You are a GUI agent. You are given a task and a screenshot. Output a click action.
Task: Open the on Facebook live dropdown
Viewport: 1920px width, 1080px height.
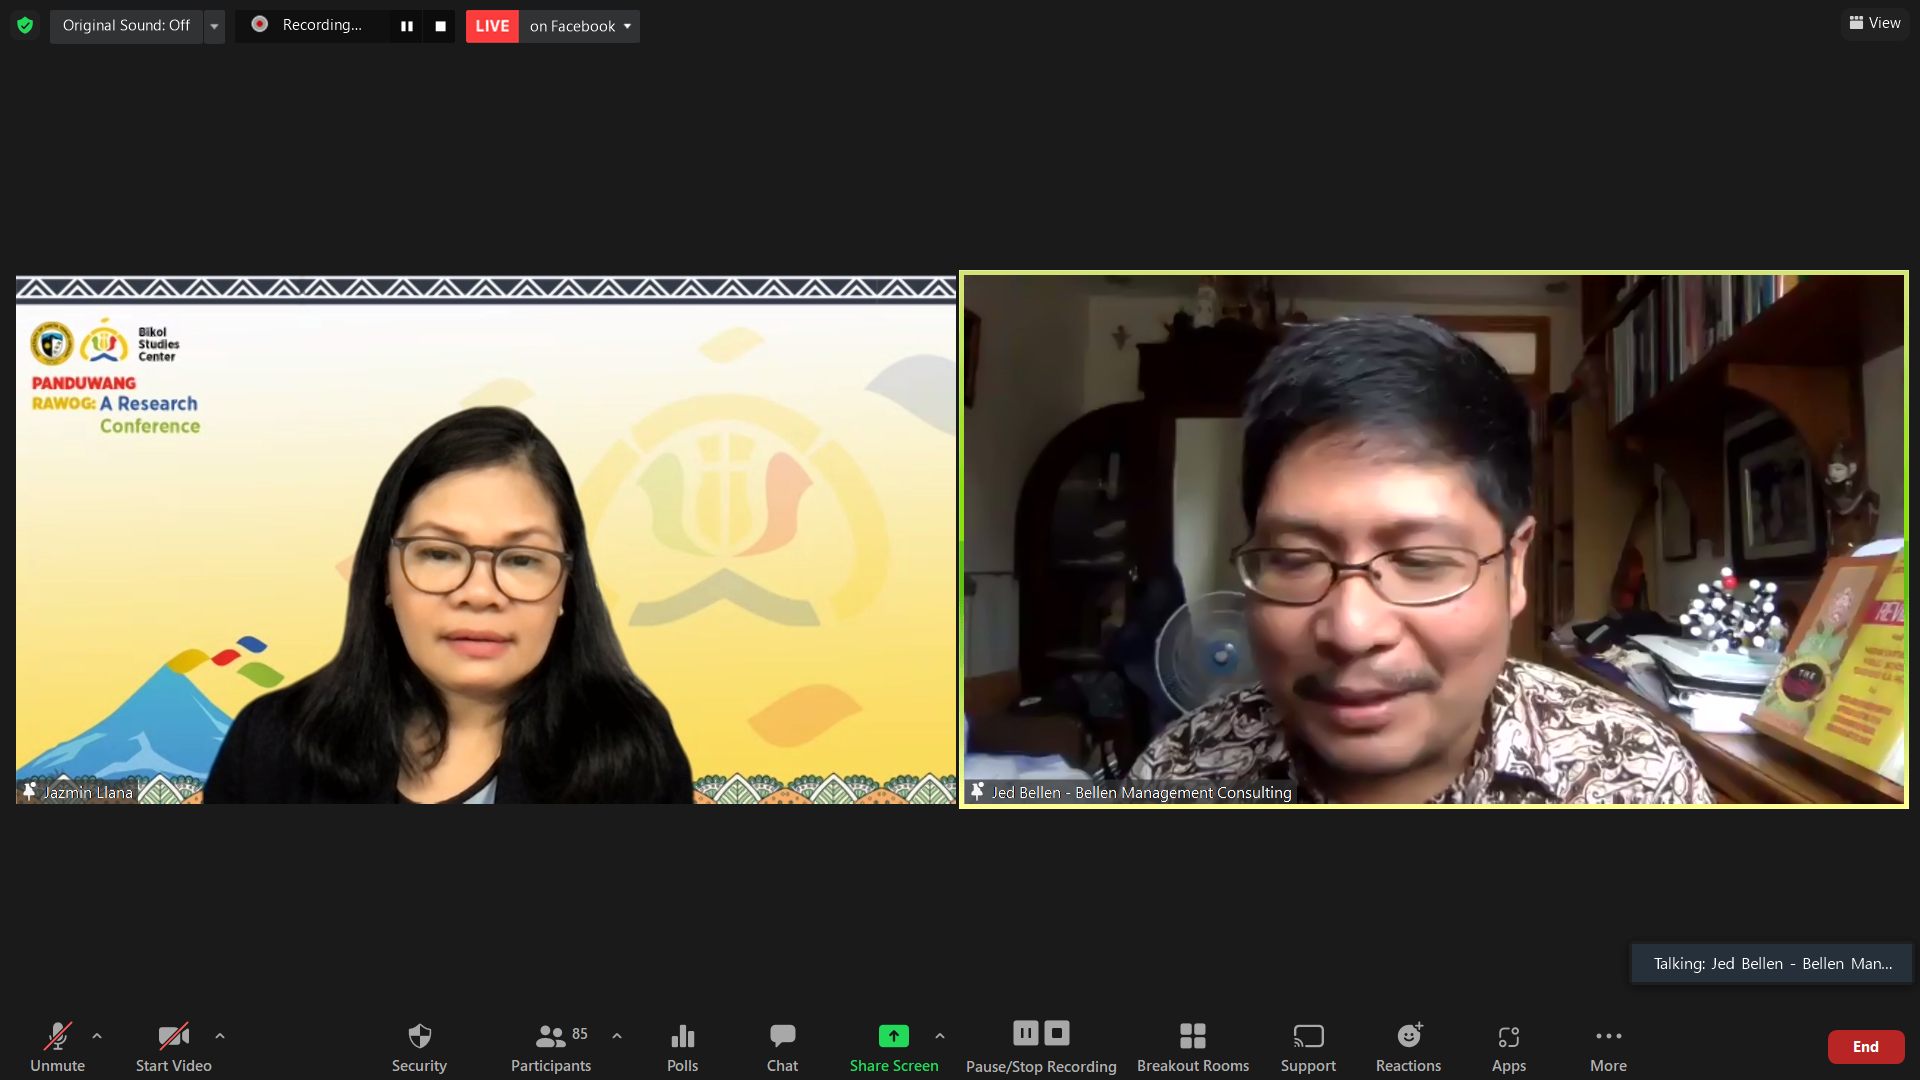(x=580, y=26)
